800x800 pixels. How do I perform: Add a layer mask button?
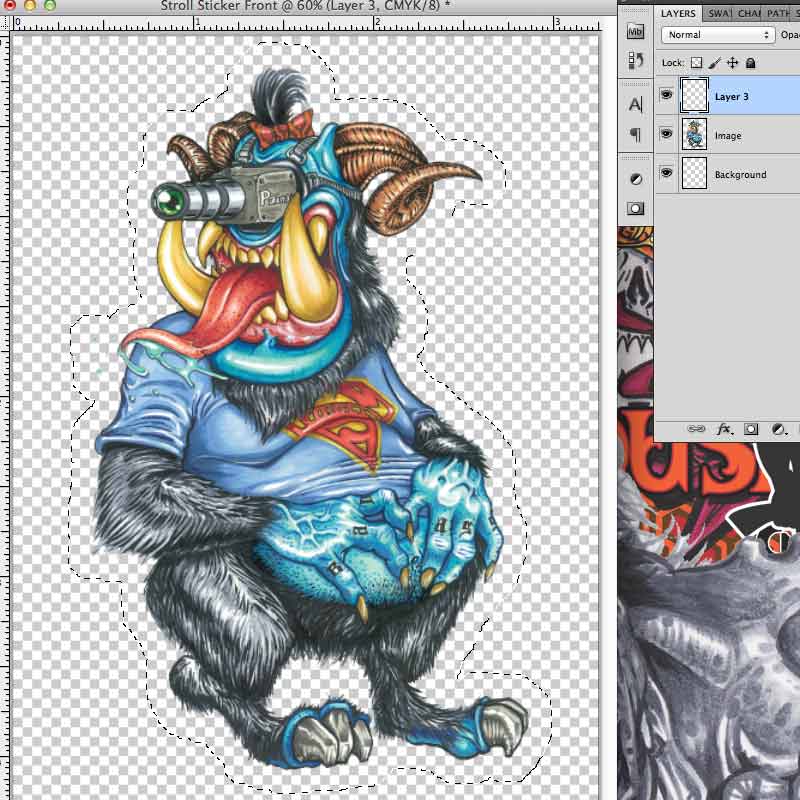click(751, 429)
